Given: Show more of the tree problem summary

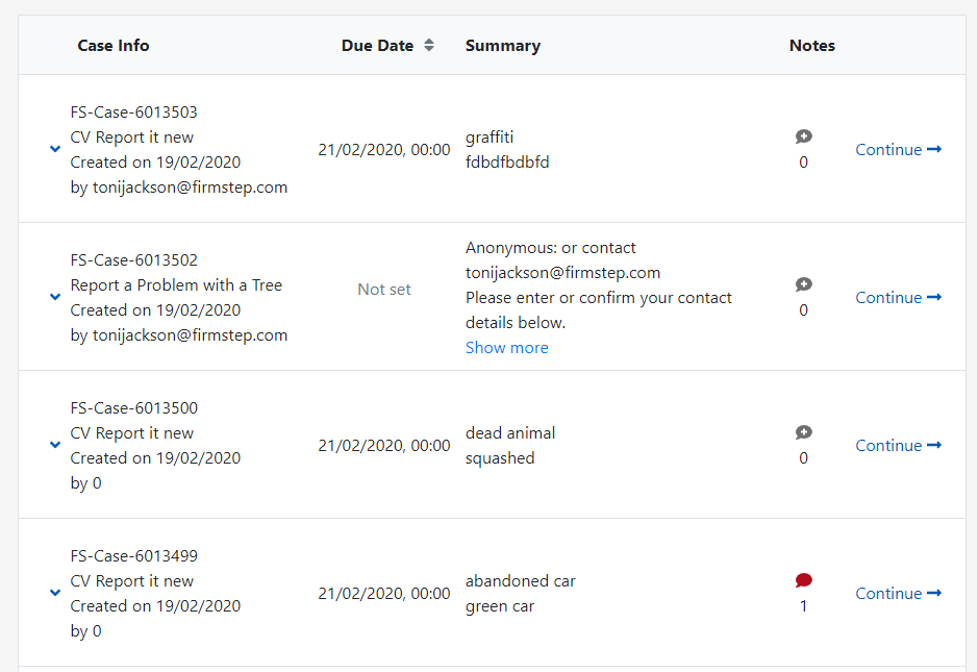Looking at the screenshot, I should pyautogui.click(x=507, y=348).
